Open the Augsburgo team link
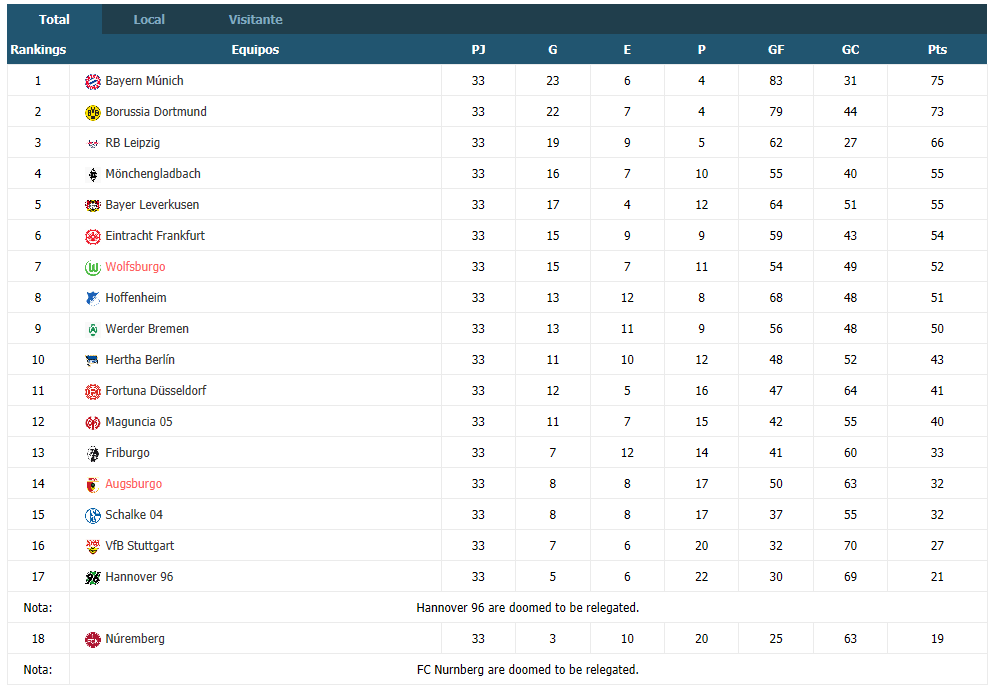The height and width of the screenshot is (685, 995). 133,484
